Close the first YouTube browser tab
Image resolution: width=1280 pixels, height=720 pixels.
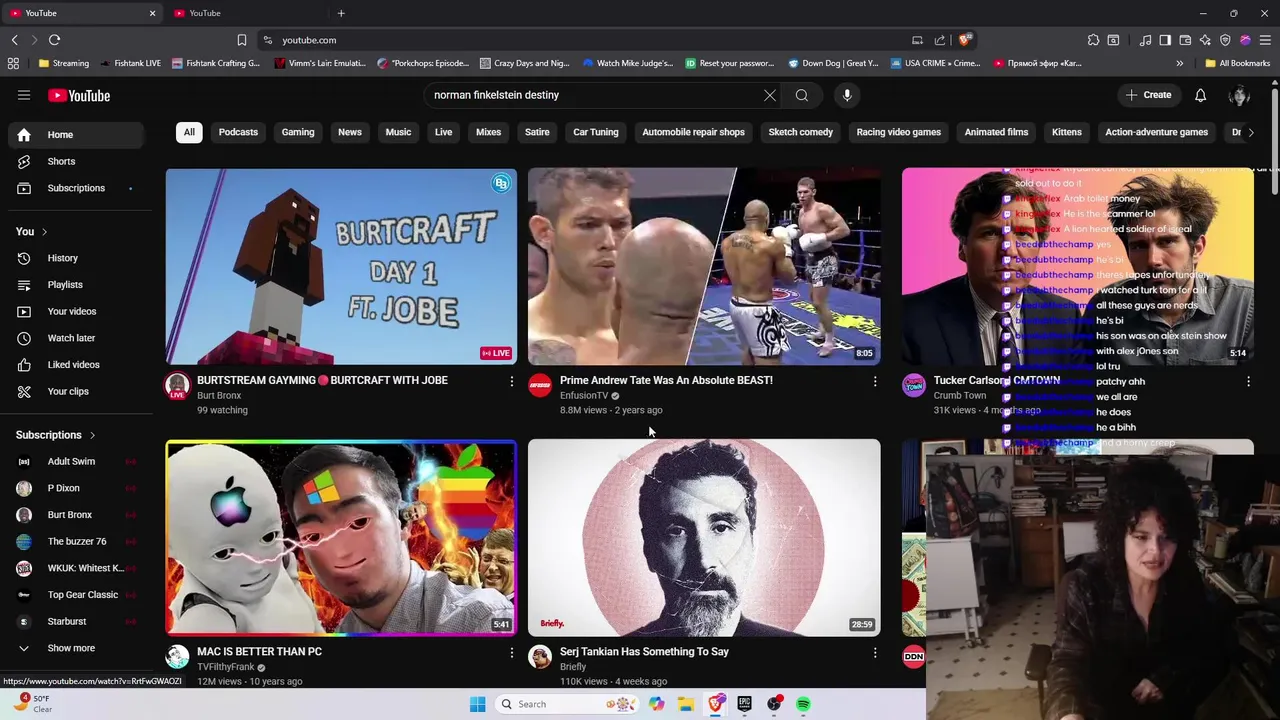(x=152, y=13)
